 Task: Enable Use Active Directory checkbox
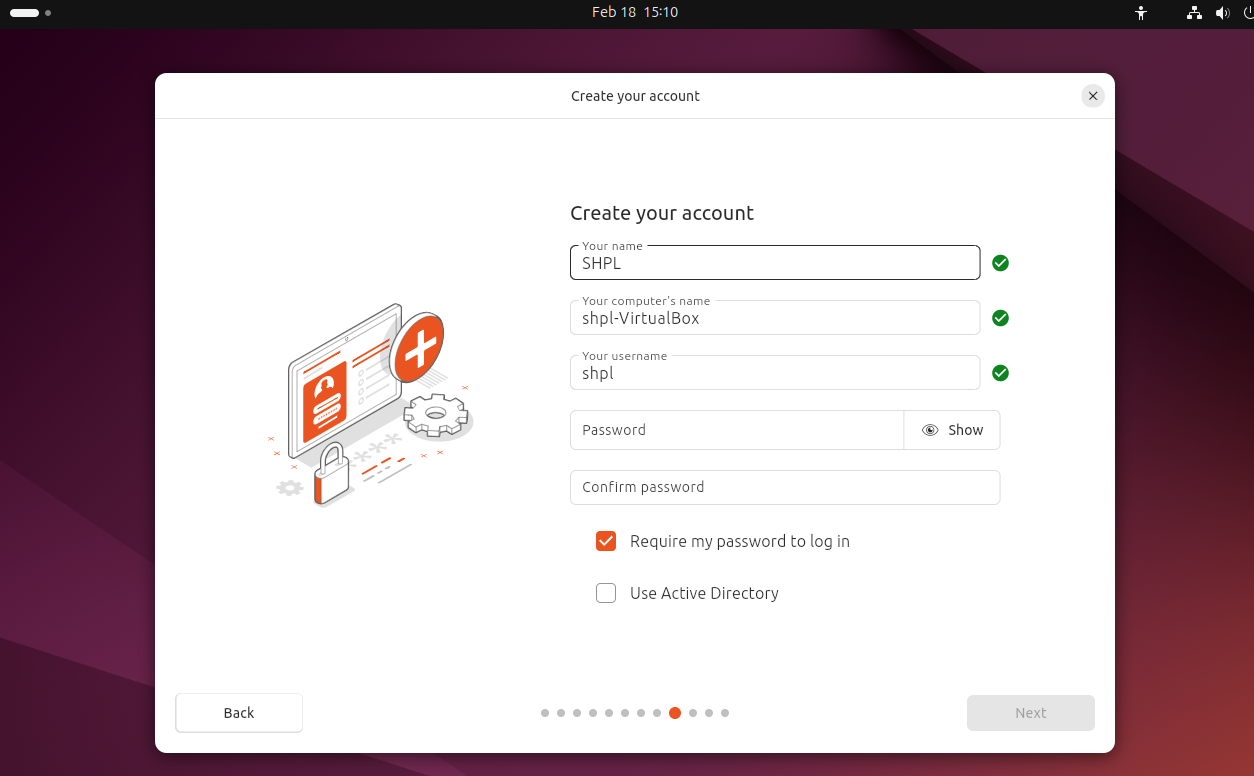pyautogui.click(x=606, y=593)
